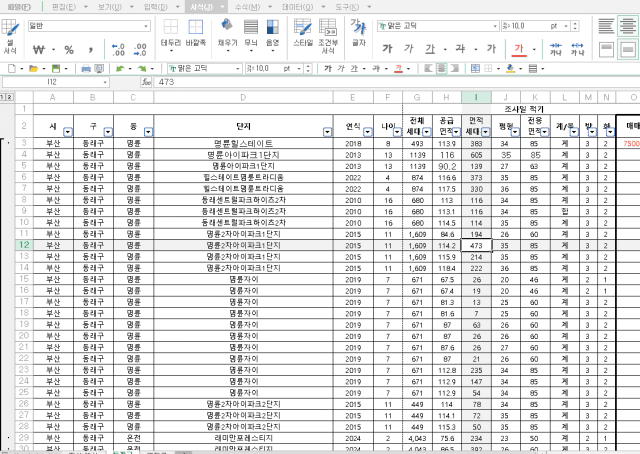
Task: Open the 테두리 border tool
Action: 171,36
